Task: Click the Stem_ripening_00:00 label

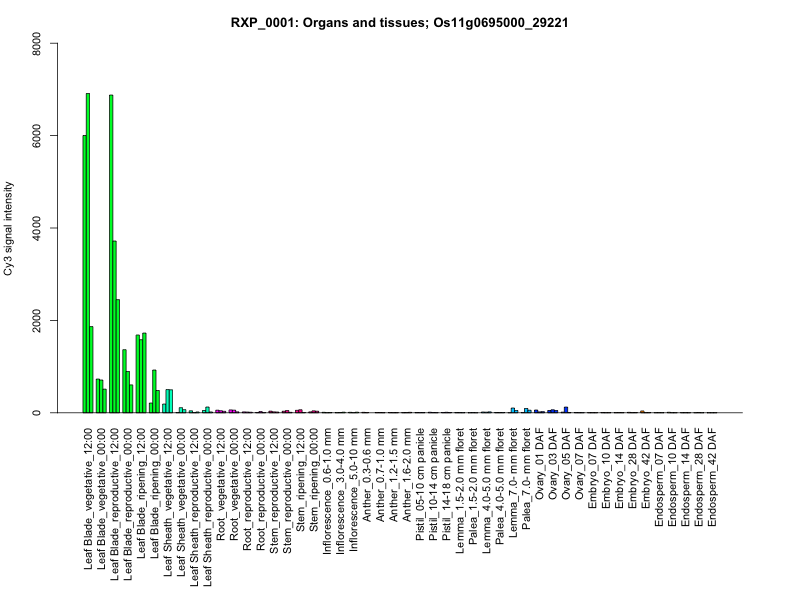Action: (x=313, y=480)
